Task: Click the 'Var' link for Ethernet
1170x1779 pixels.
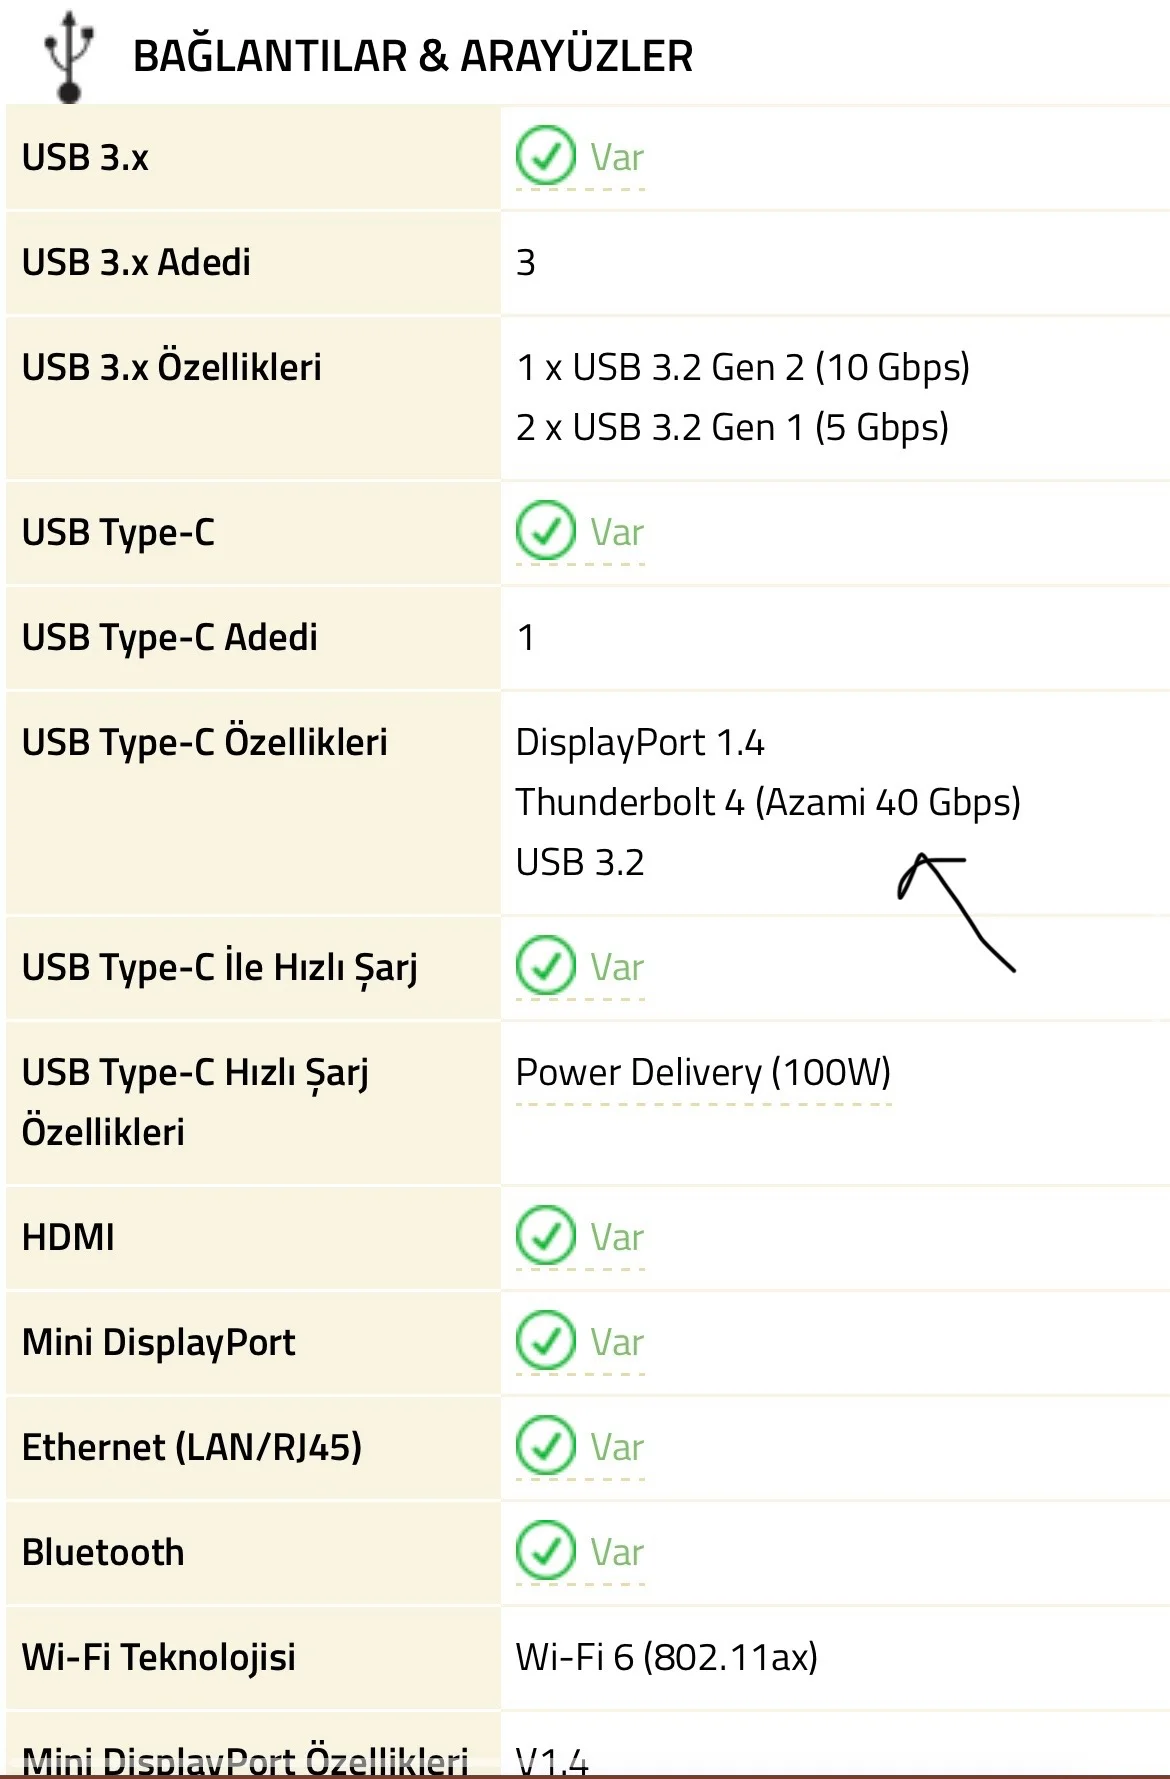Action: coord(616,1448)
